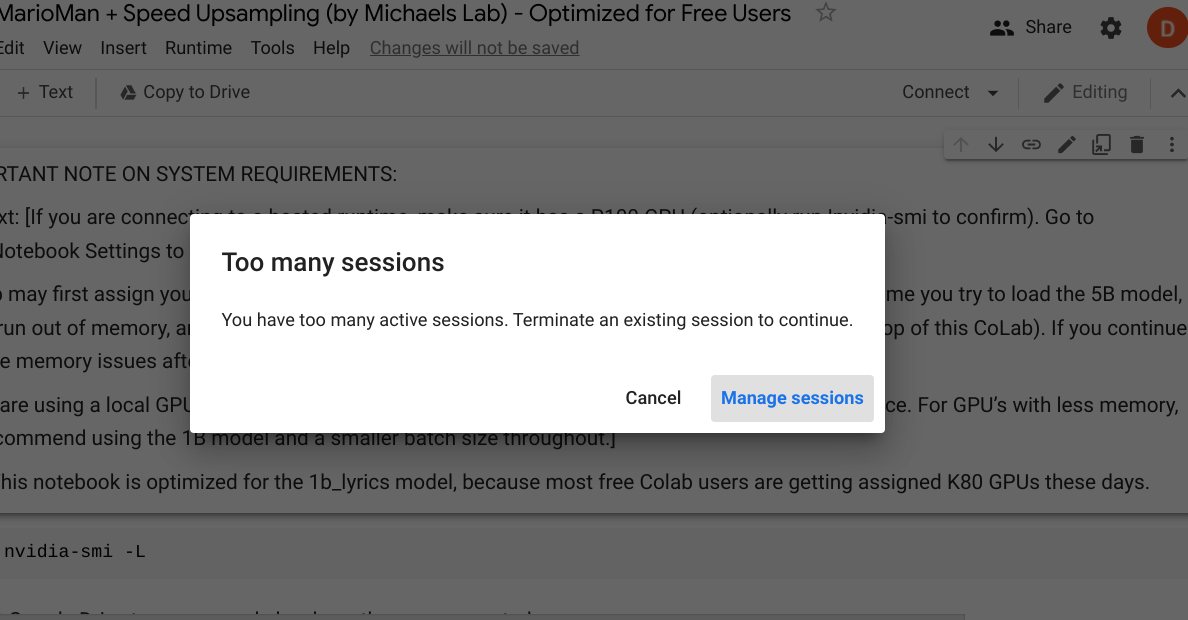Click the Changes will not be saved link
This screenshot has width=1188, height=620.
click(474, 47)
